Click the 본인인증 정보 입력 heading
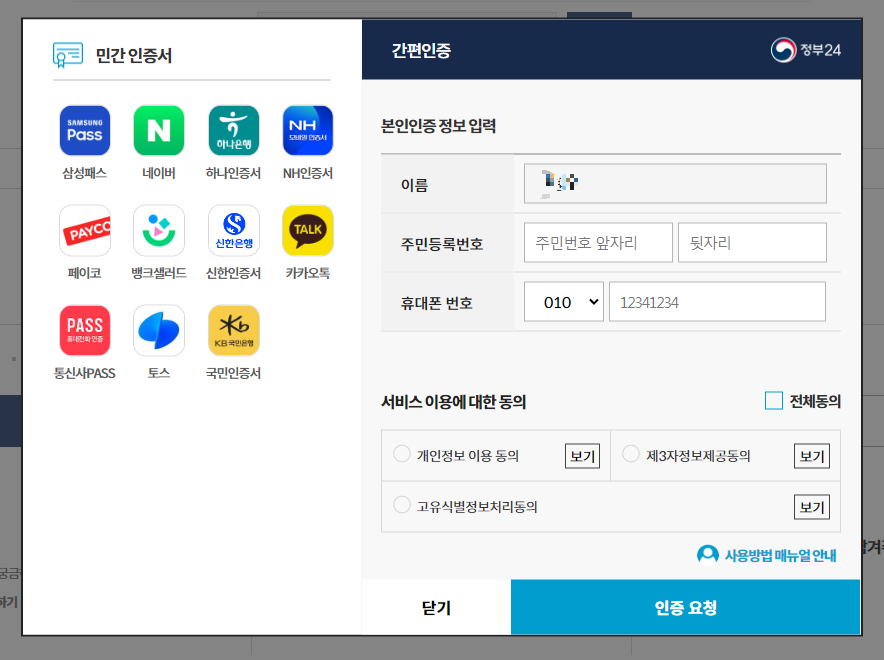Screen dimensions: 884x660 [x=438, y=126]
